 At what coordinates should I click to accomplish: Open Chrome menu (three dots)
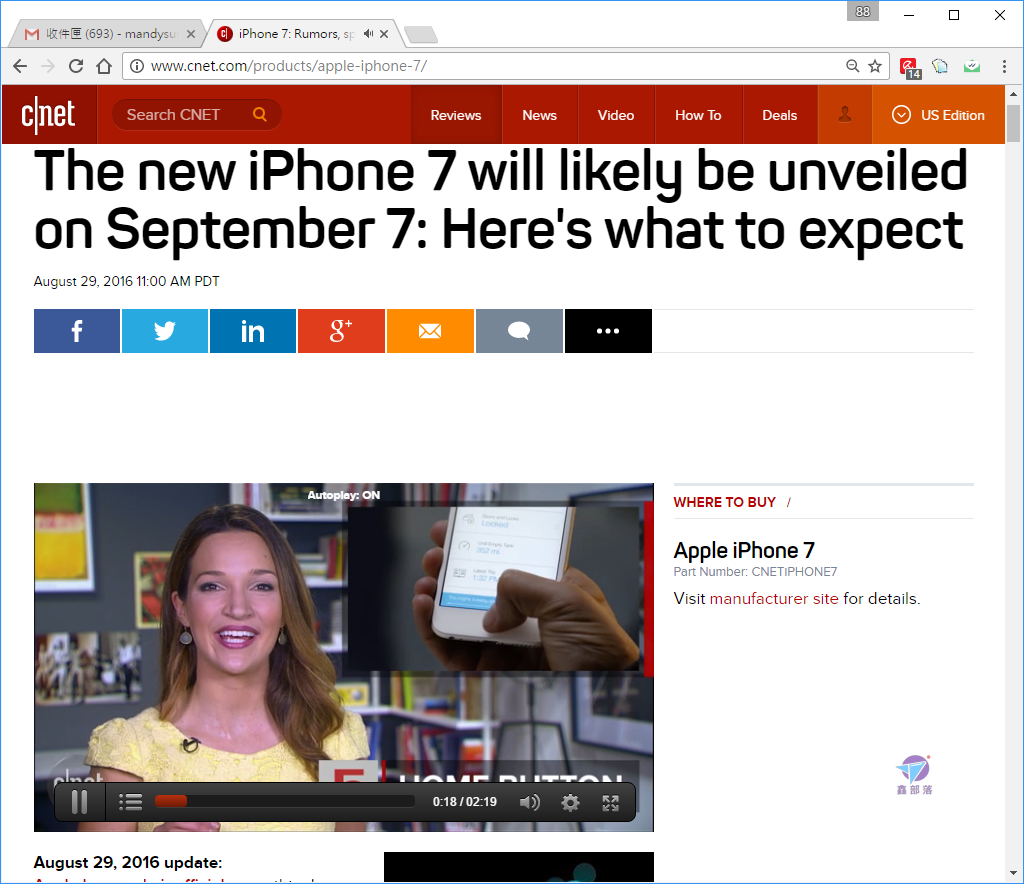1004,66
